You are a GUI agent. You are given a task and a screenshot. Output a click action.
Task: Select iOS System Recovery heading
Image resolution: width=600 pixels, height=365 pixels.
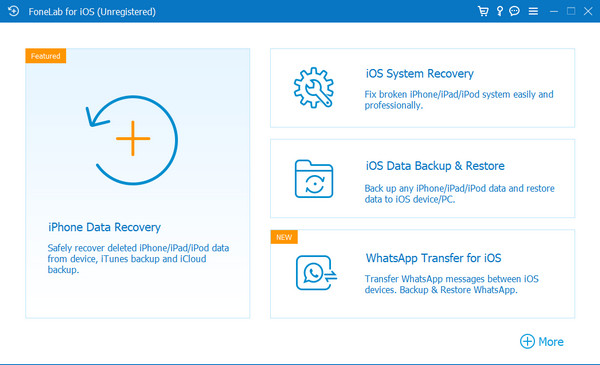[x=419, y=73]
